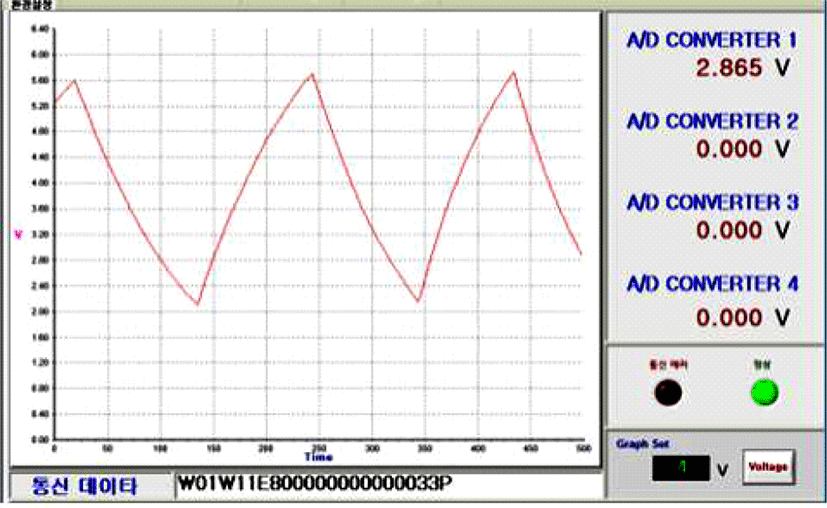827x508 pixels.
Task: Click the black communication error indicator lamp
Action: tap(668, 392)
